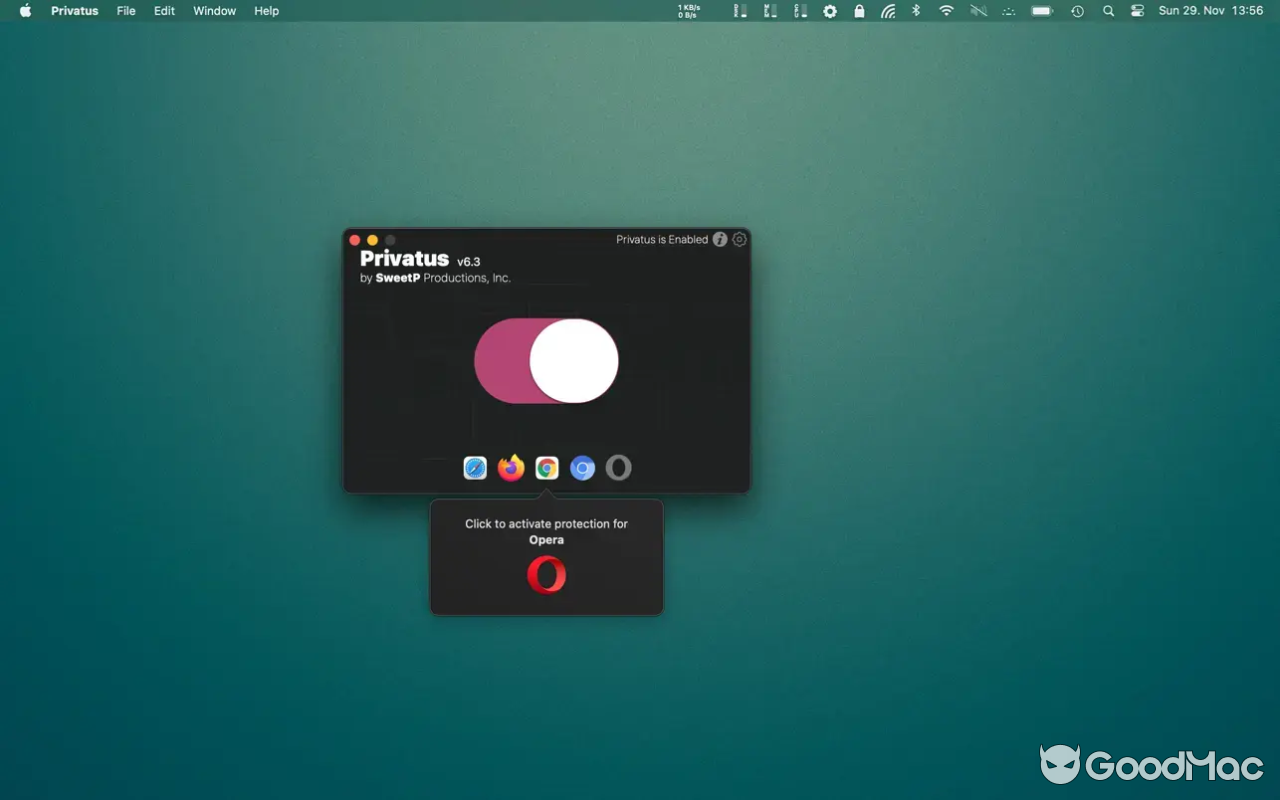
Task: Open the File menu
Action: pos(125,11)
